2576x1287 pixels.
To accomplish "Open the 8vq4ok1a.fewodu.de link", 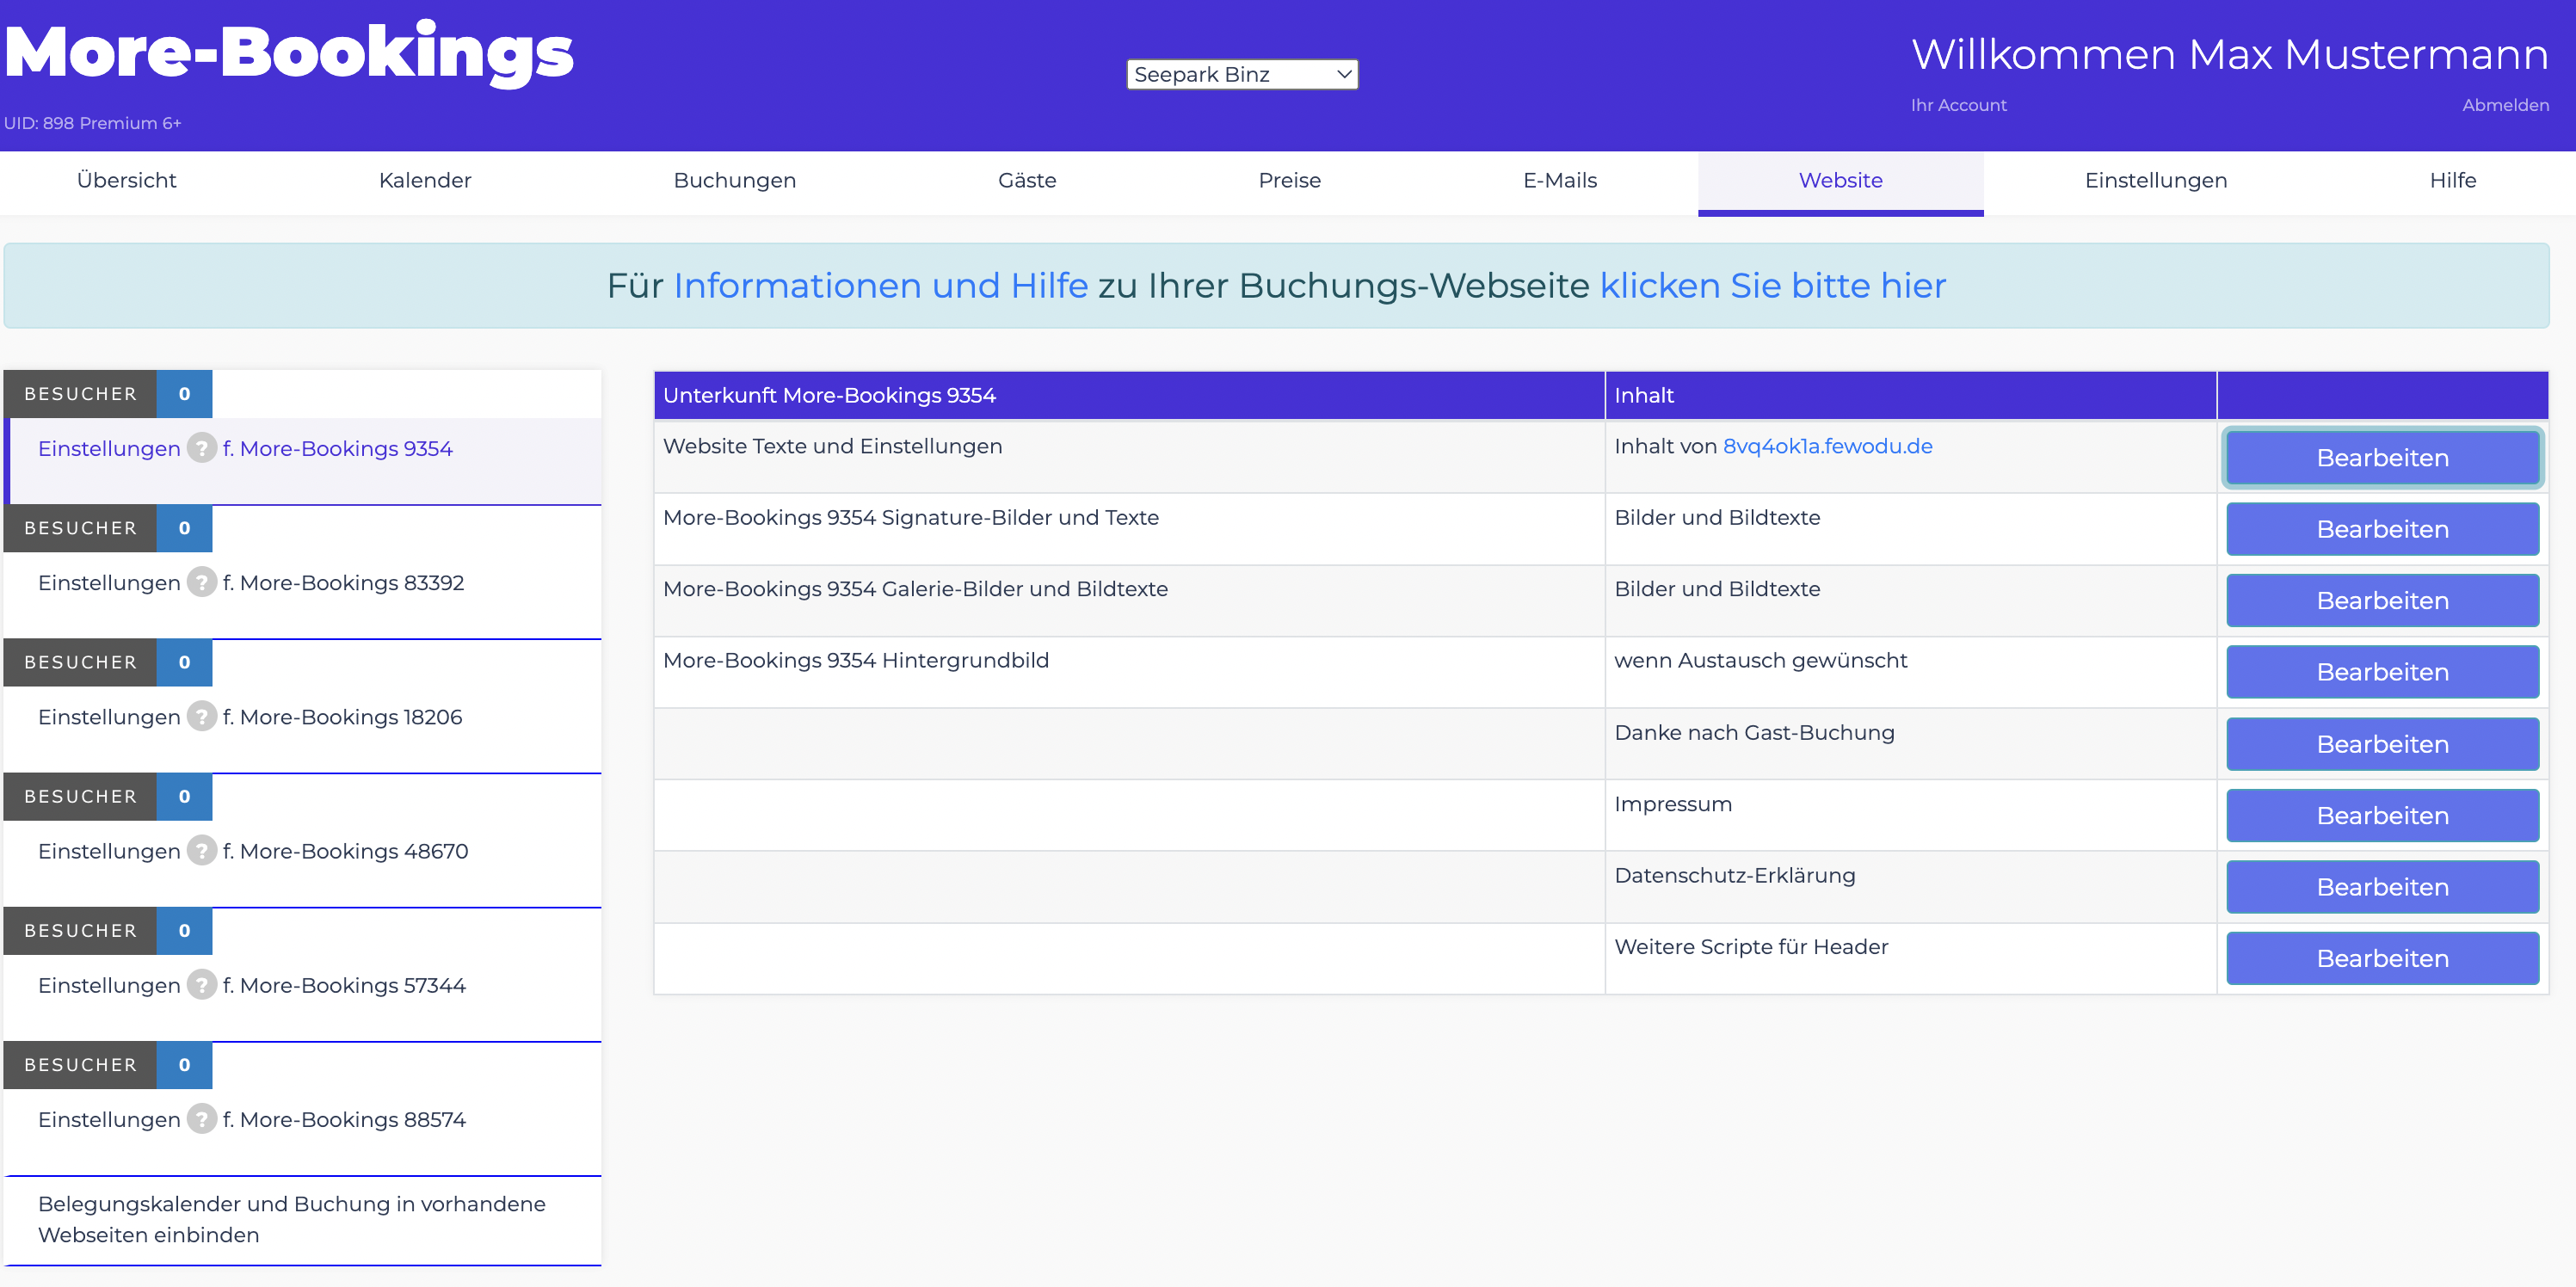I will click(x=1828, y=447).
